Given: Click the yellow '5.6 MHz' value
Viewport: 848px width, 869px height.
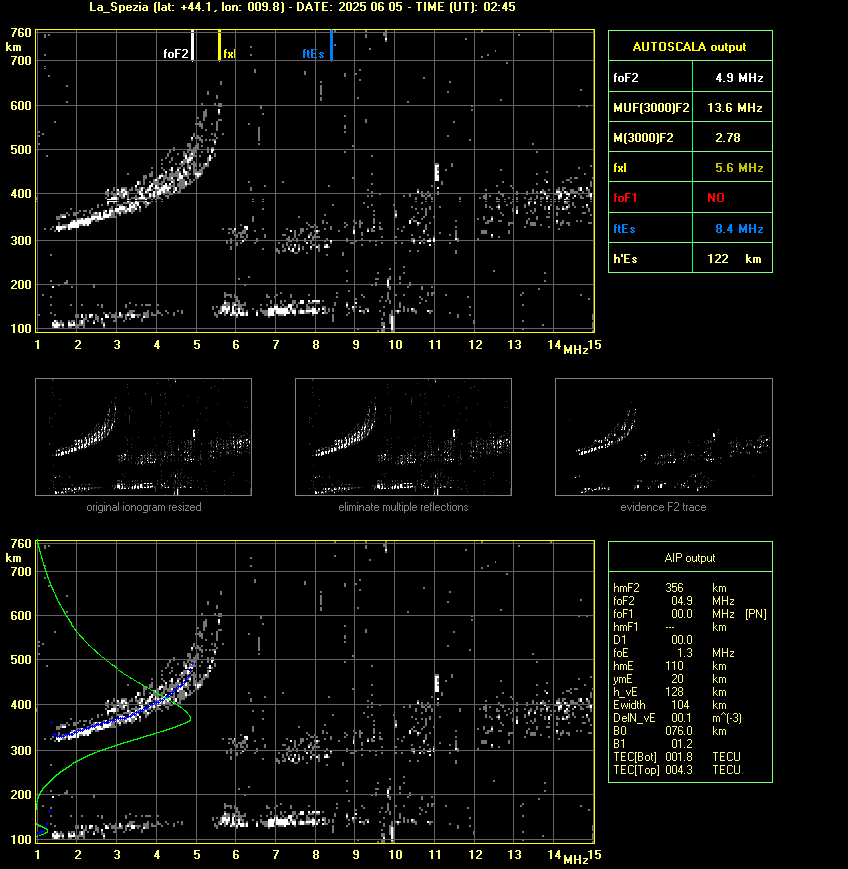Looking at the screenshot, I should point(739,168).
